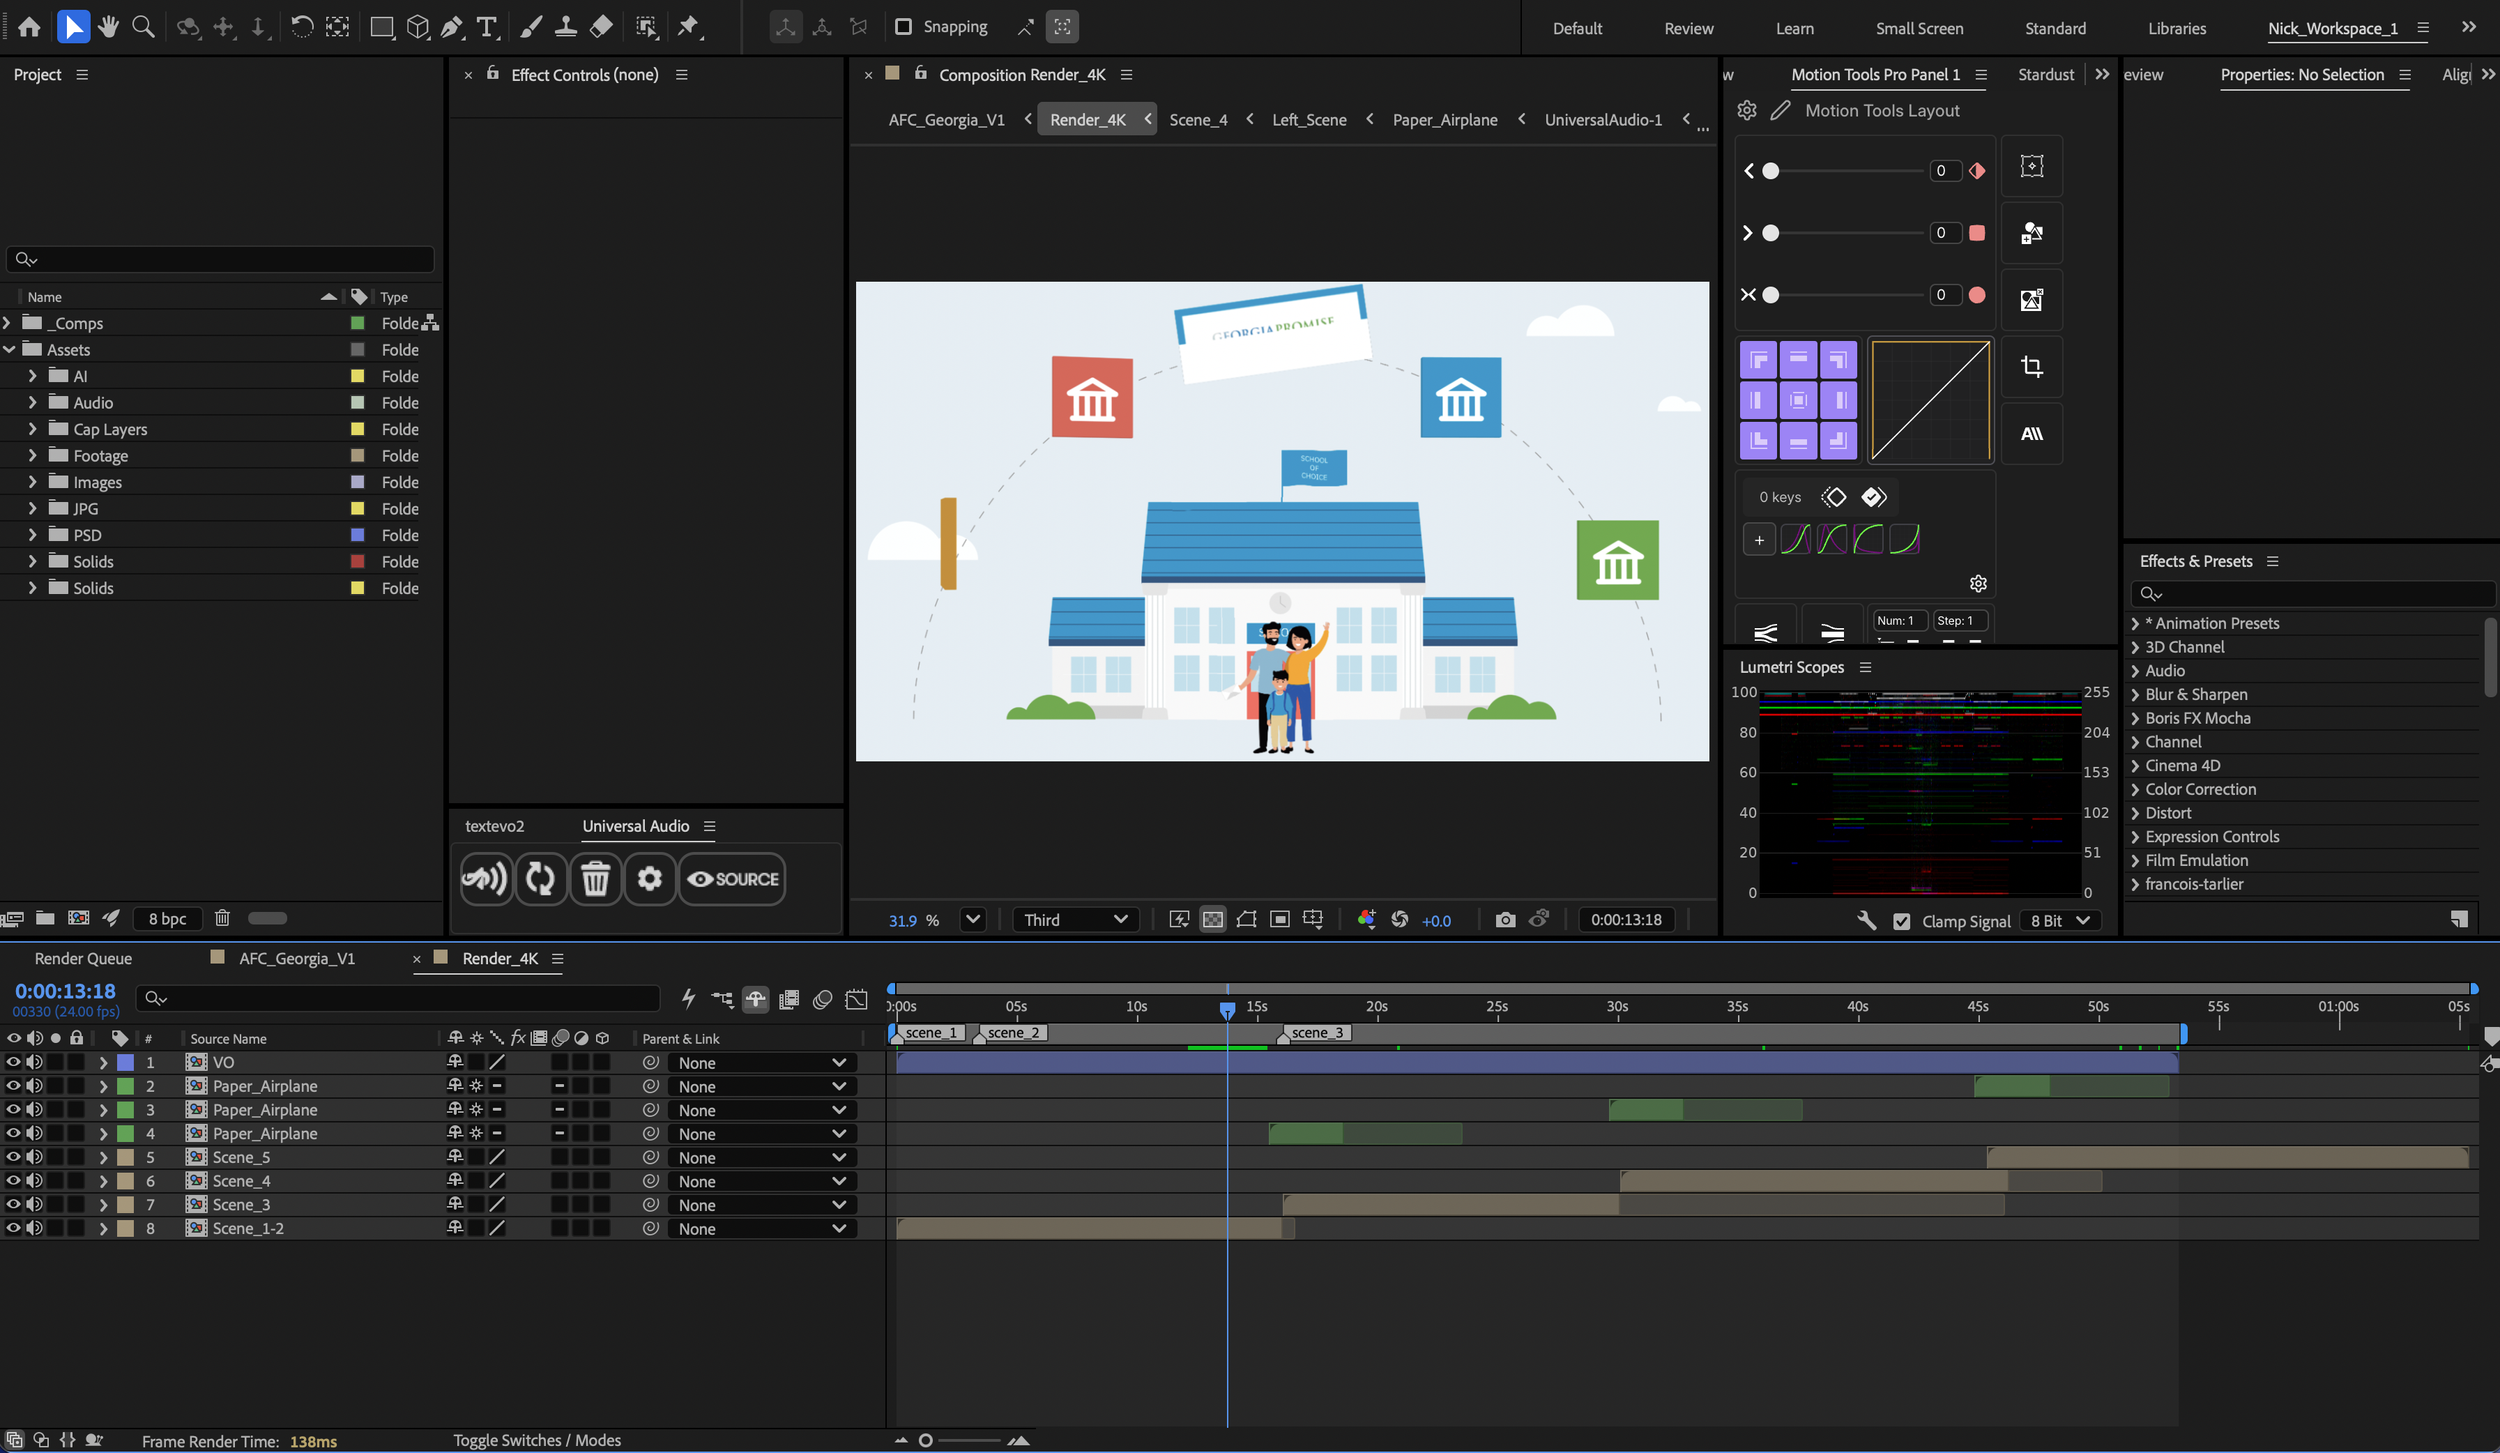
Task: Open Scene_4 in the comp breadcrumb
Action: 1198,119
